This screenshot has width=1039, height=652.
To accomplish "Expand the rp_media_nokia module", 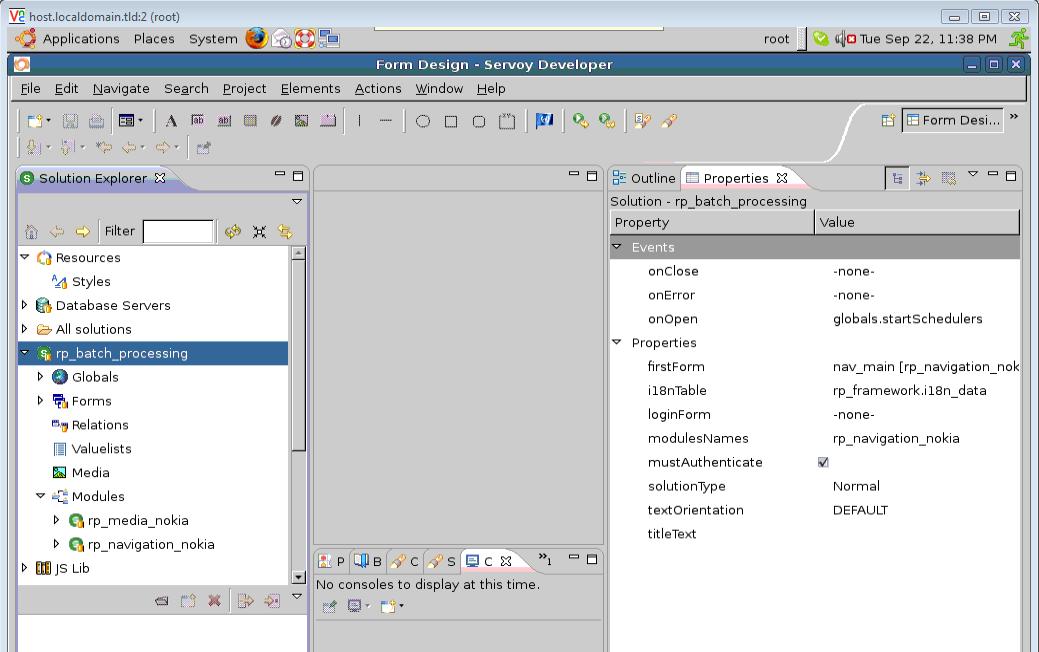I will pyautogui.click(x=56, y=520).
